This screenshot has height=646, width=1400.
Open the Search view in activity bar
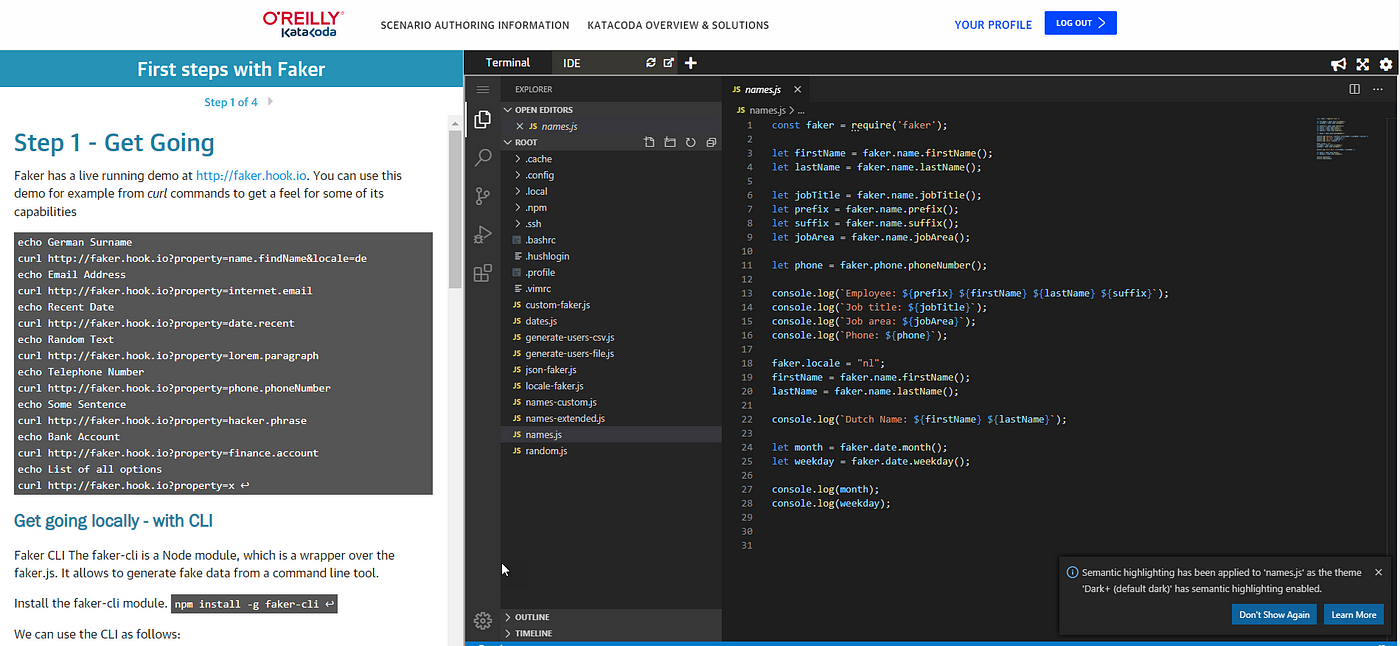[483, 157]
